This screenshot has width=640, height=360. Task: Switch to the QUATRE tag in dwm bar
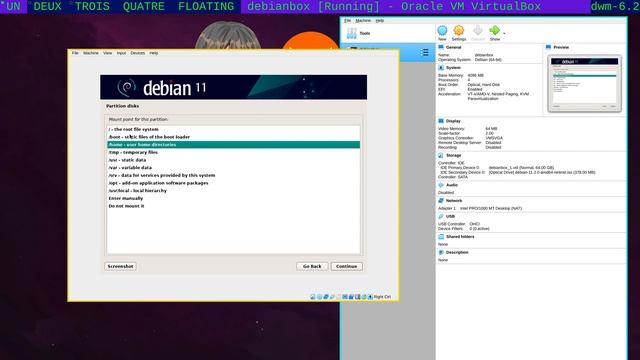(144, 7)
